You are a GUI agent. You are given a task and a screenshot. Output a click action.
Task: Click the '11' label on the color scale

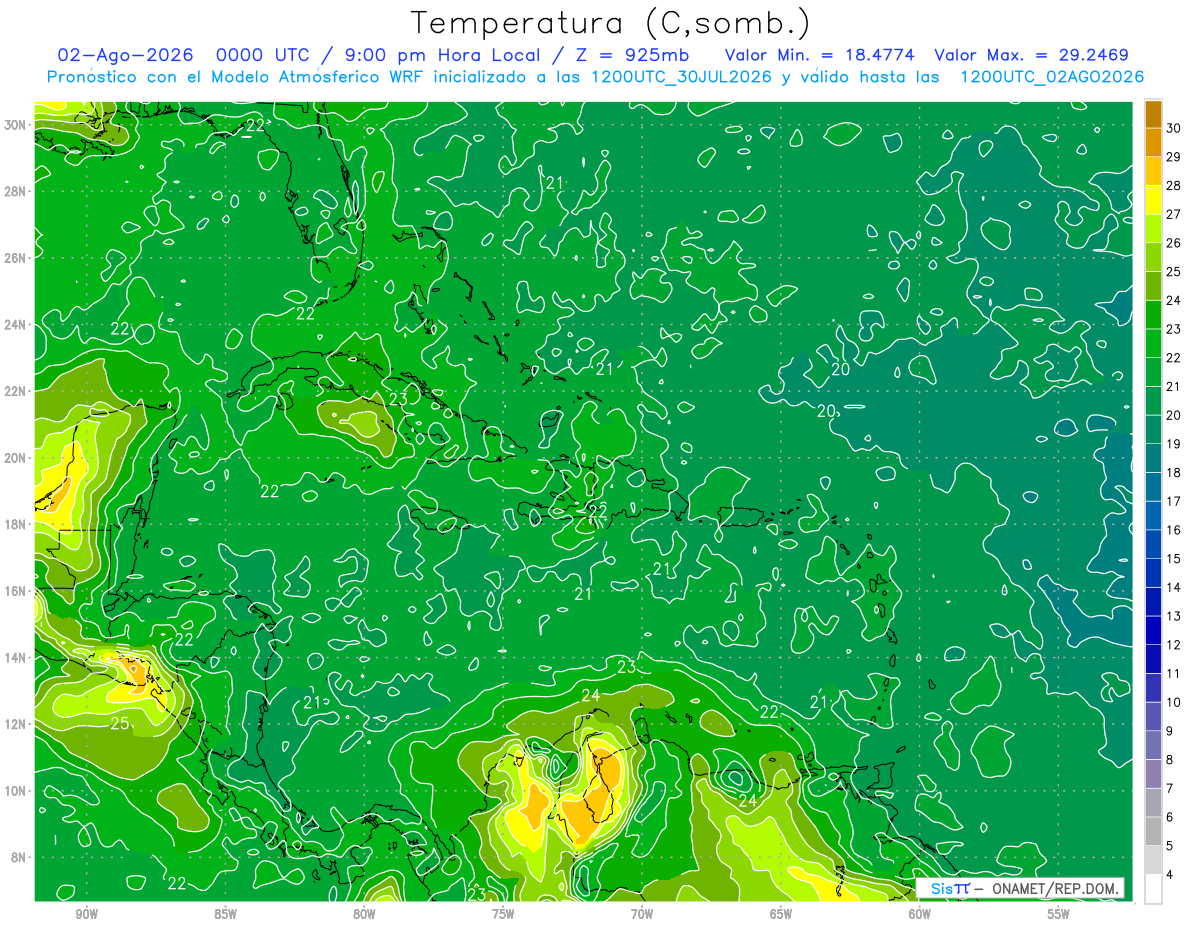[1174, 674]
